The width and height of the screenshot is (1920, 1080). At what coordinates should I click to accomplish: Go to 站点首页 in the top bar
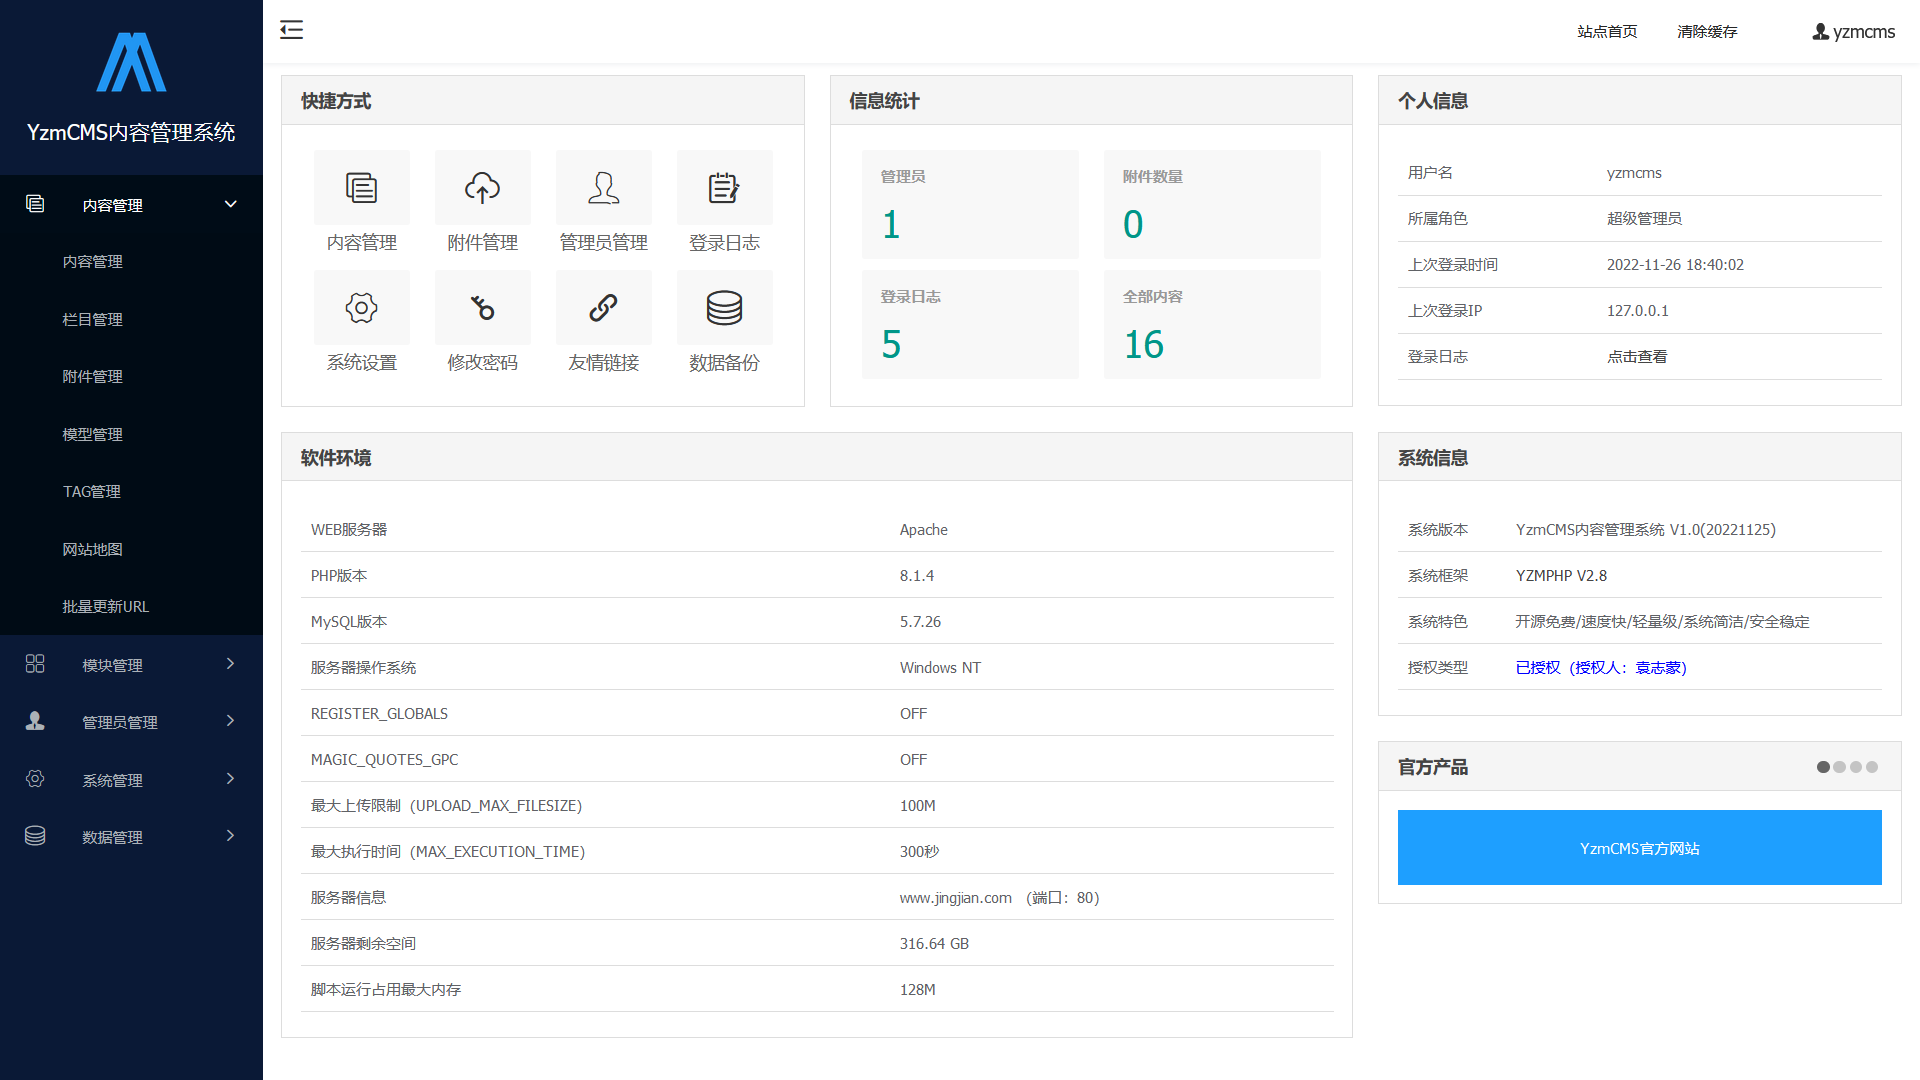[1607, 32]
